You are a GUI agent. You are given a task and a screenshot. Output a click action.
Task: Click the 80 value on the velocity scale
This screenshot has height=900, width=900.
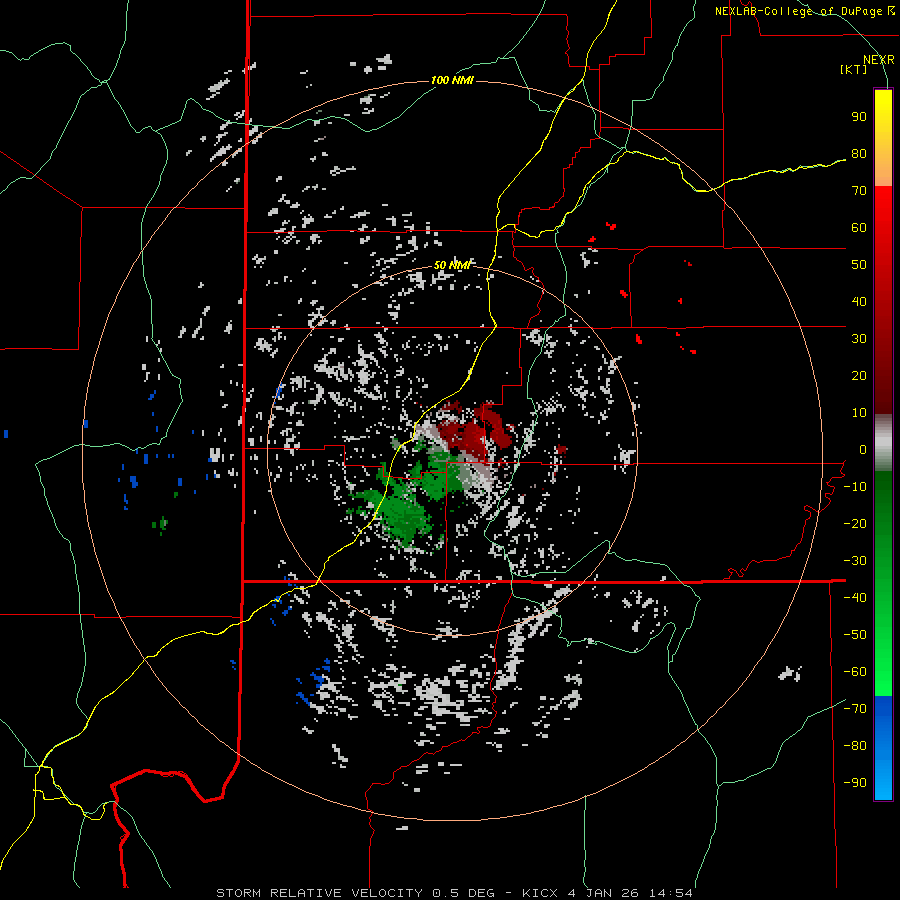coord(859,154)
